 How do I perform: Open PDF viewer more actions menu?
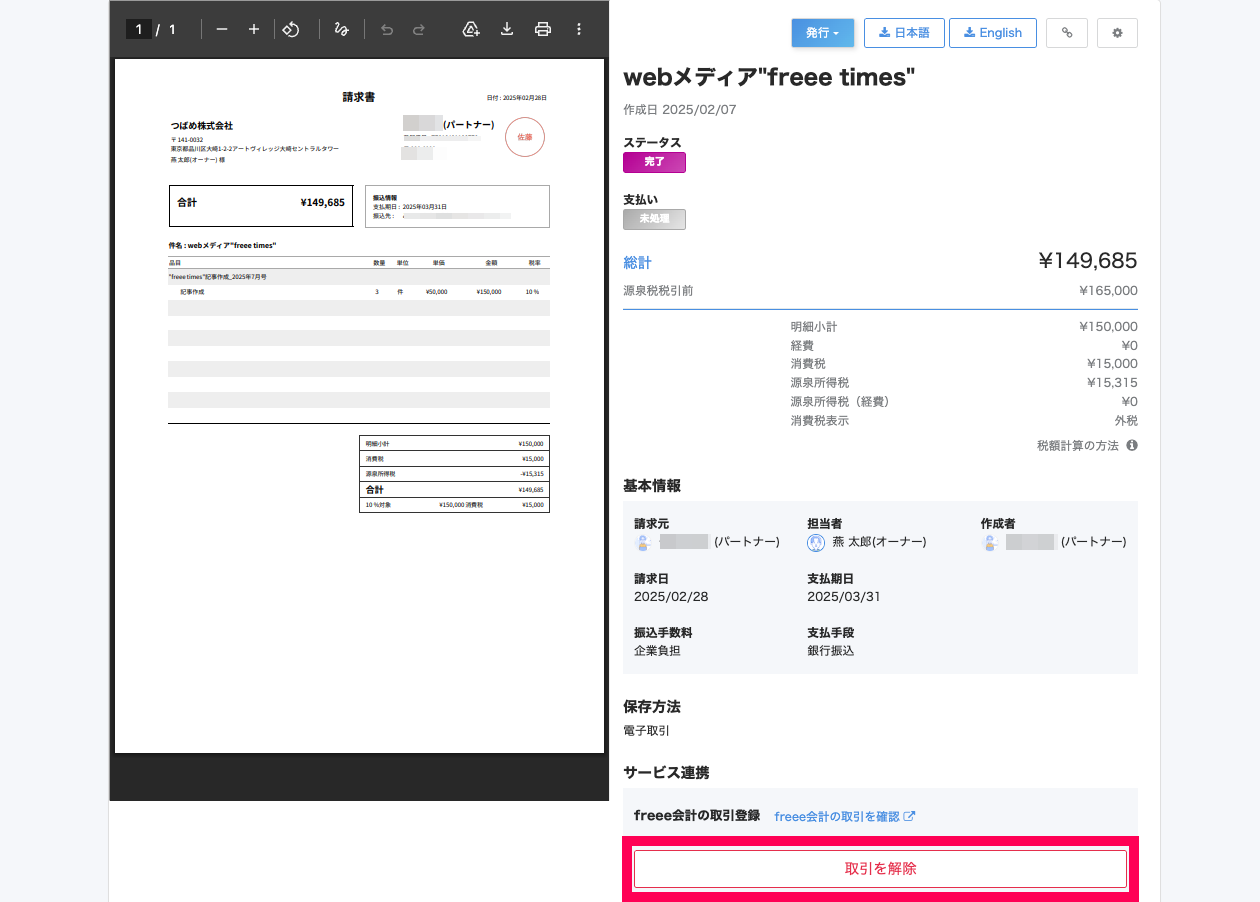(579, 29)
